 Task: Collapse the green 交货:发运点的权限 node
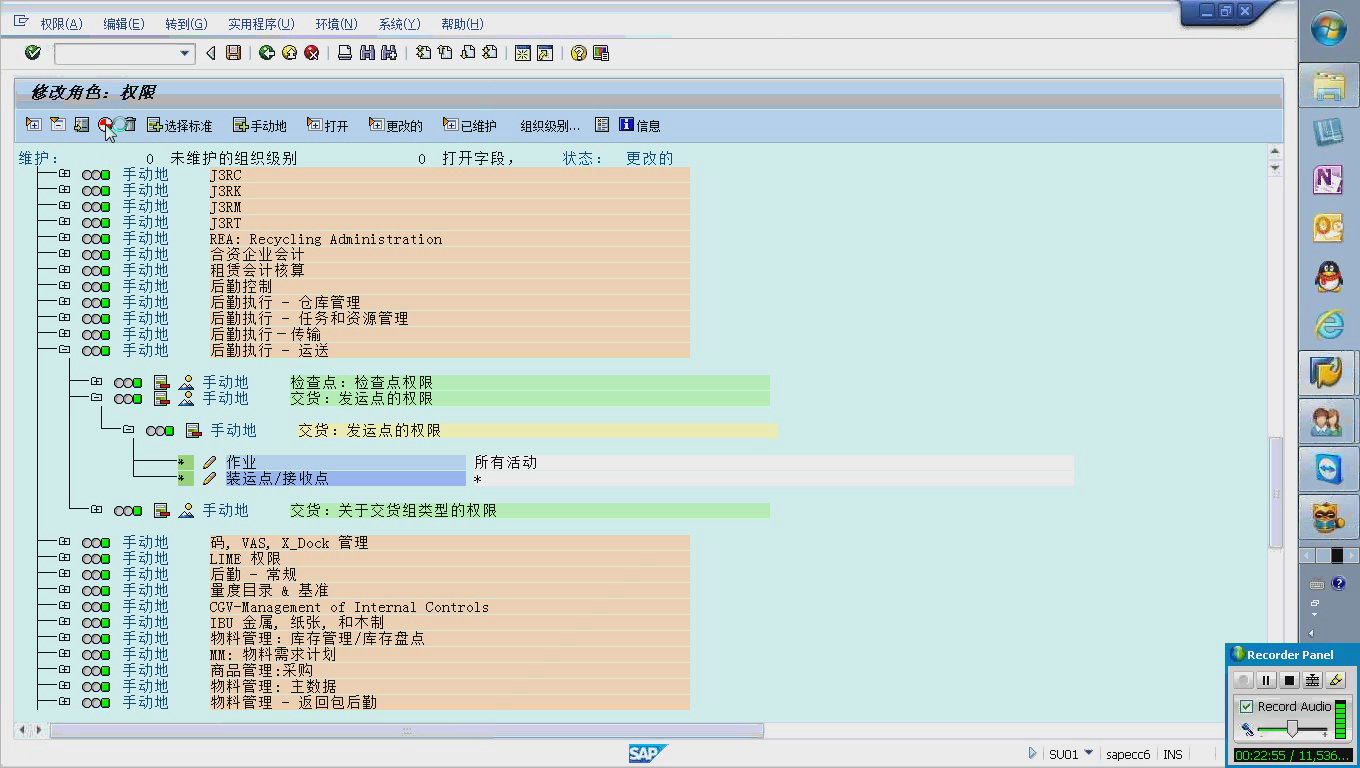point(96,398)
